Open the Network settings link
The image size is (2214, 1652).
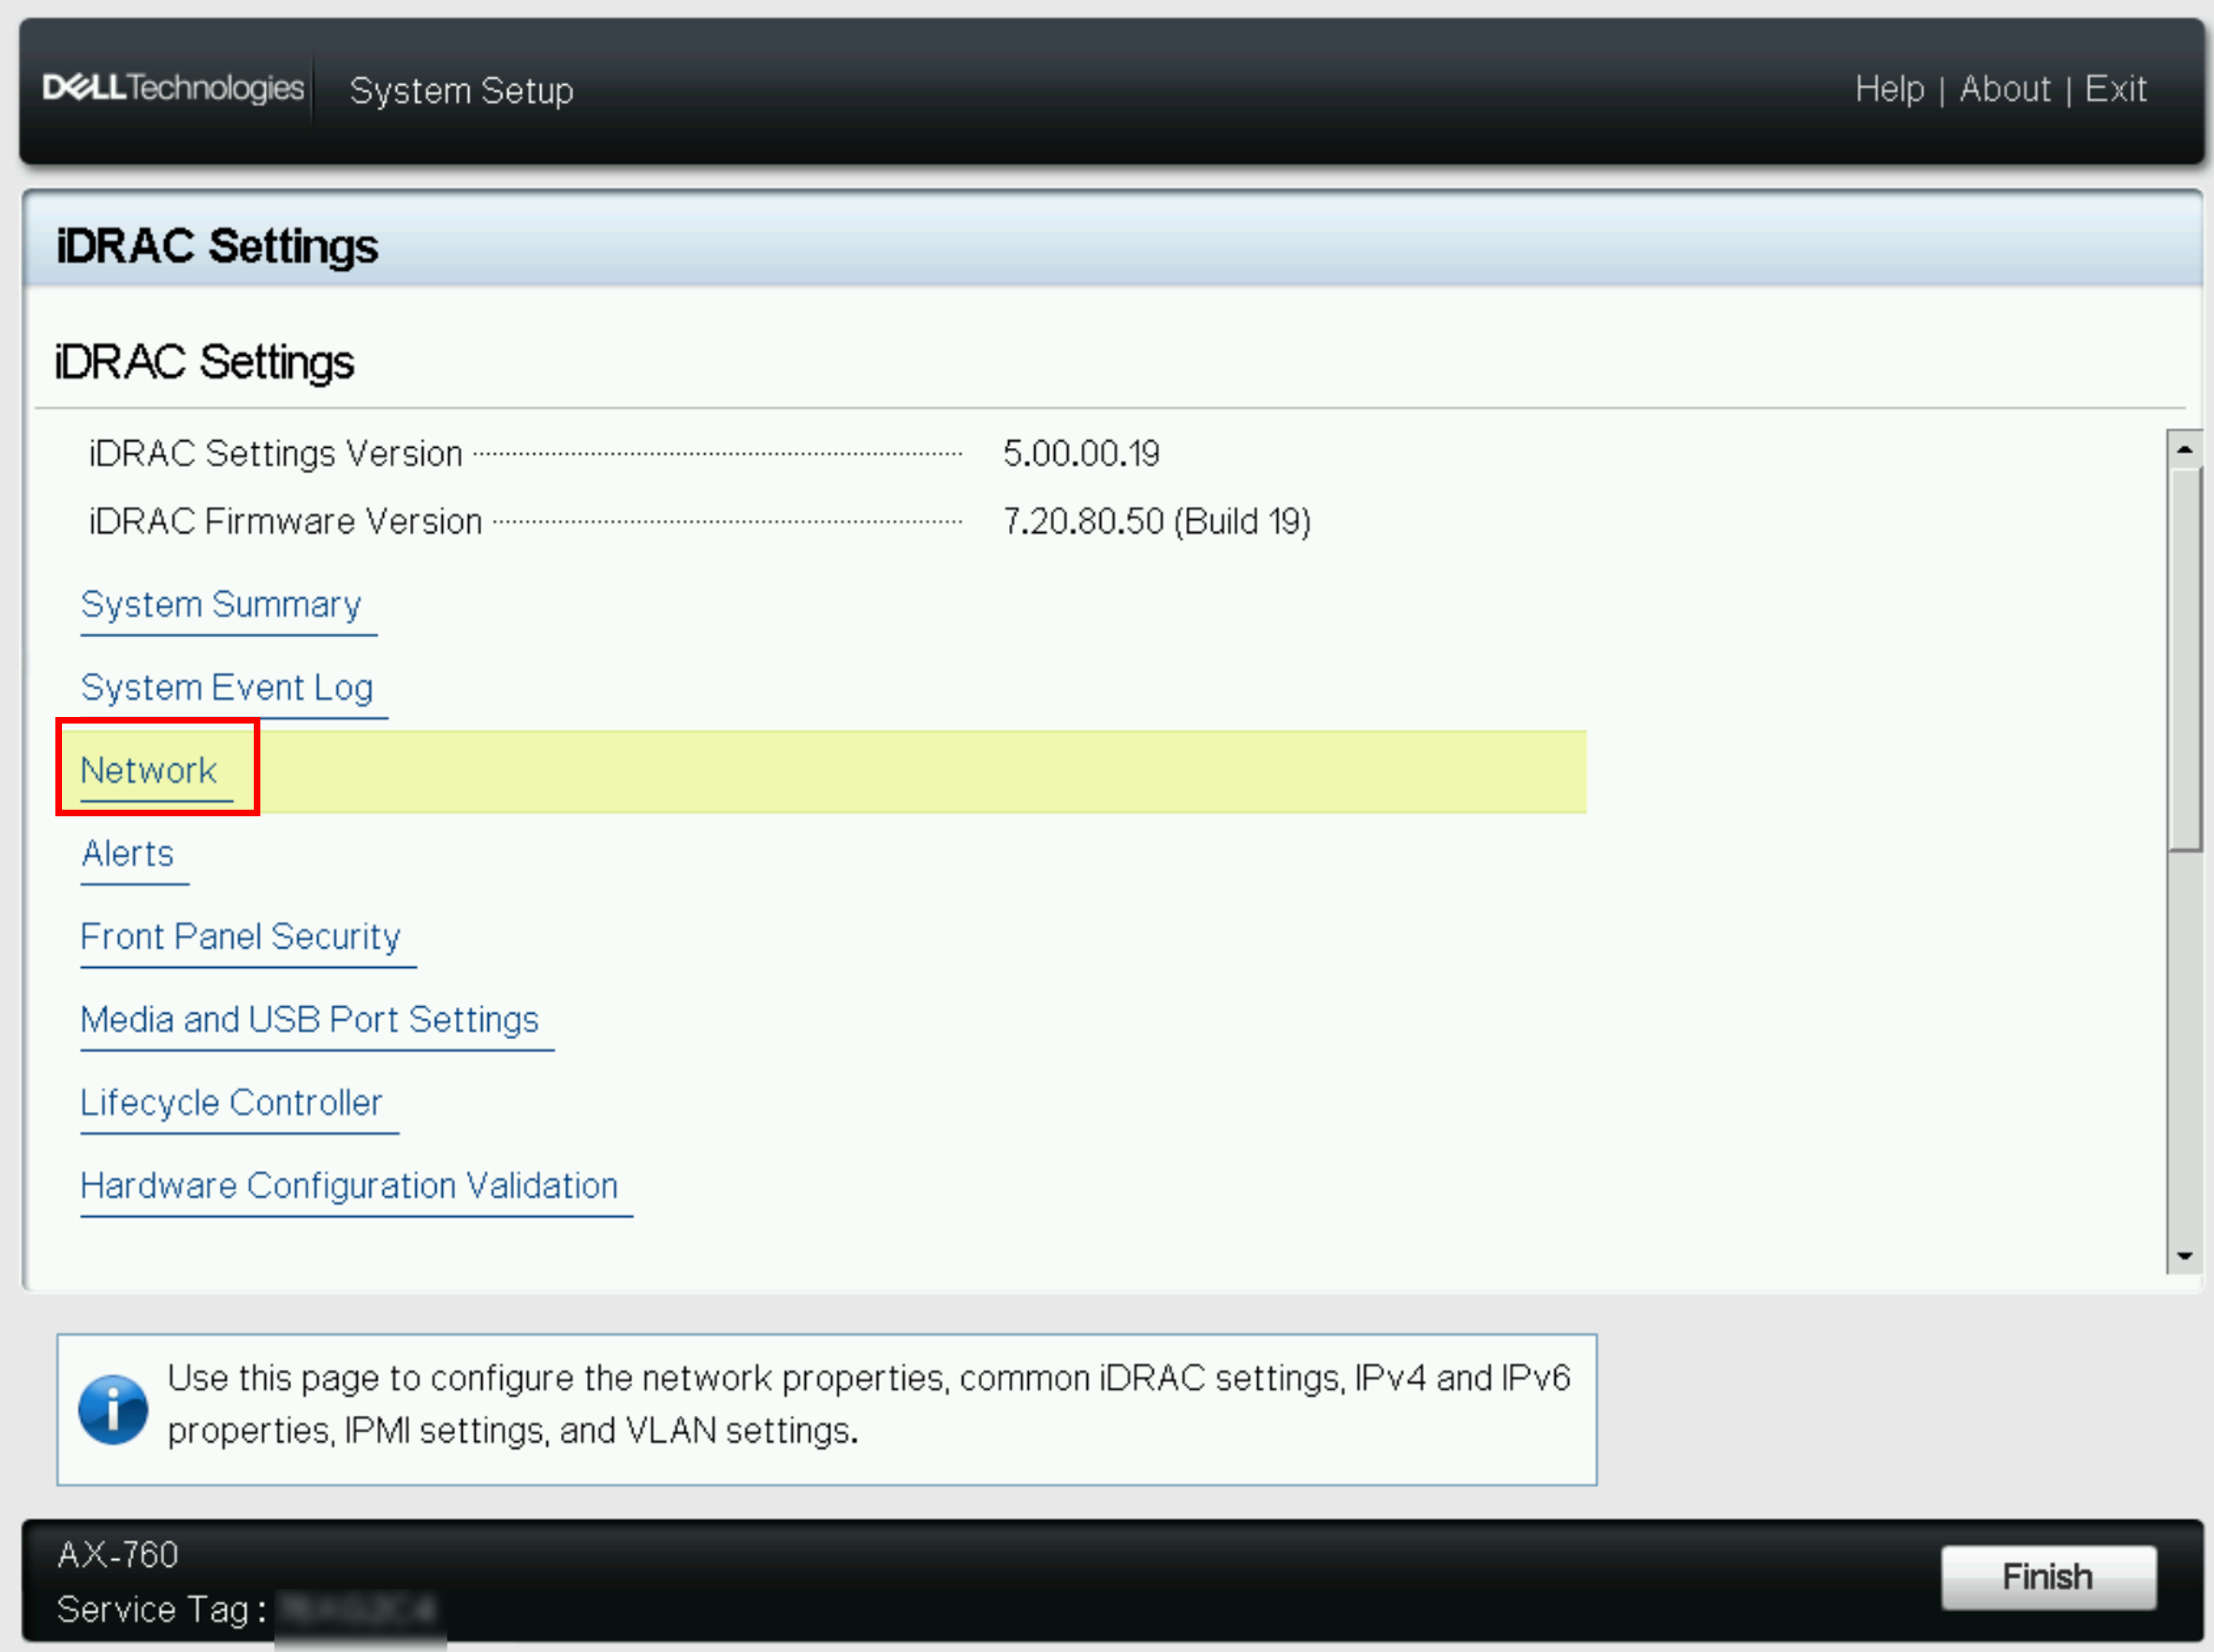point(149,771)
